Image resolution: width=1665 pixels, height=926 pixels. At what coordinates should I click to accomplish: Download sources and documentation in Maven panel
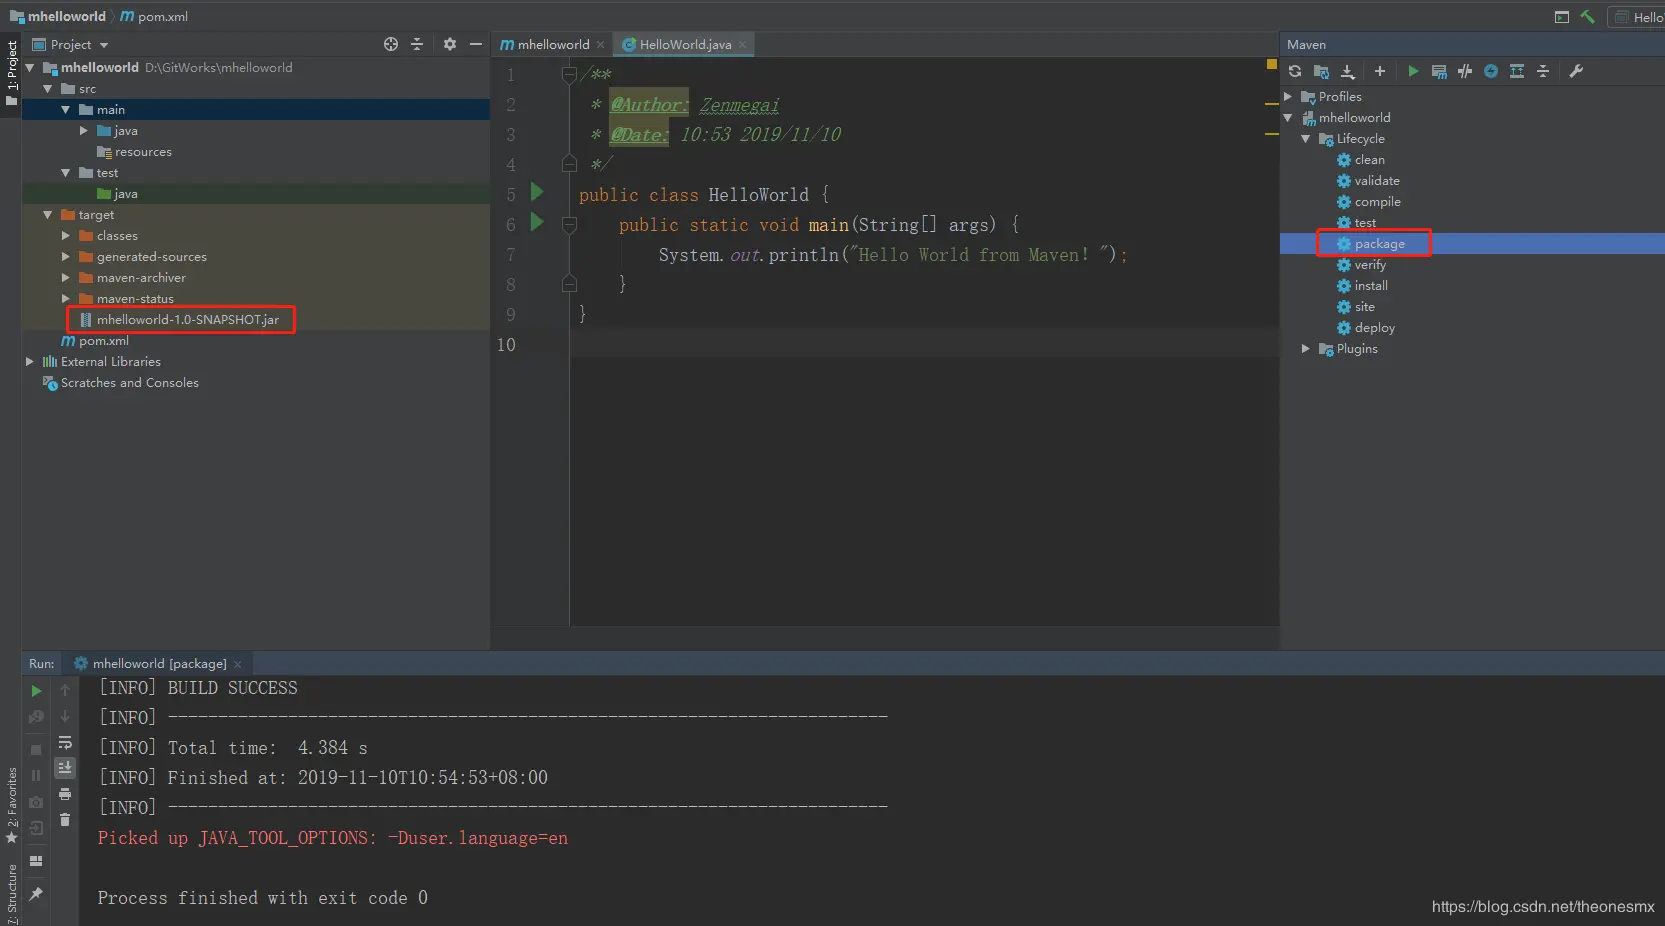click(1348, 71)
